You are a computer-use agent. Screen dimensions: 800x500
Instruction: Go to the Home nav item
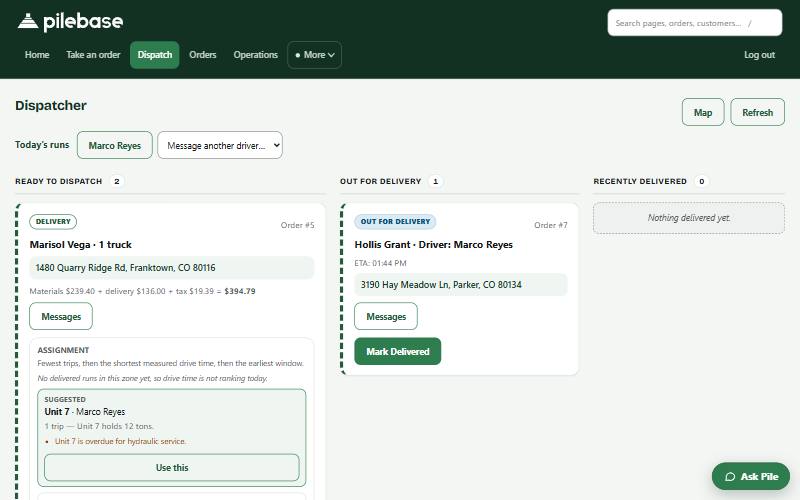pyautogui.click(x=37, y=55)
